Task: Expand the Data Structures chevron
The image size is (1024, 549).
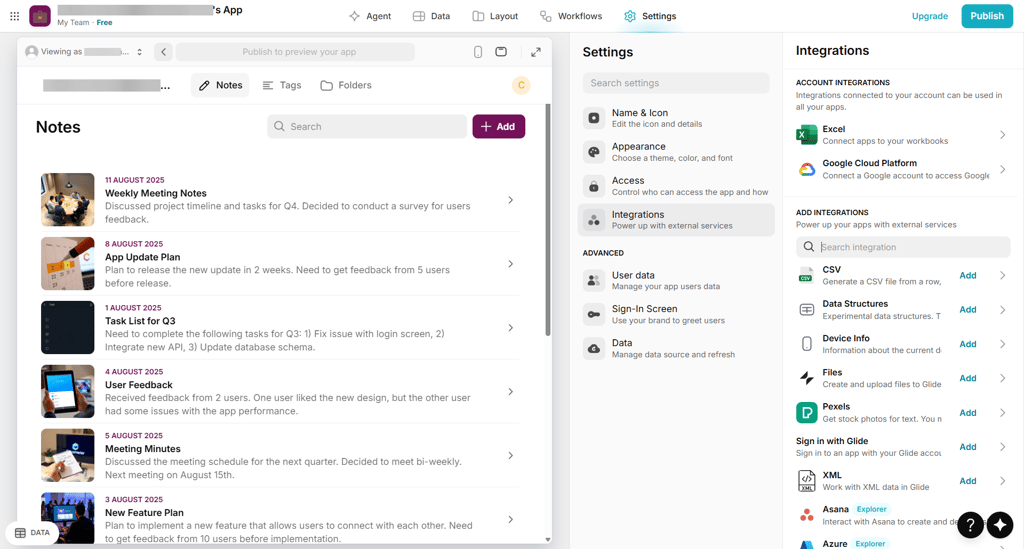Action: [x=1002, y=309]
